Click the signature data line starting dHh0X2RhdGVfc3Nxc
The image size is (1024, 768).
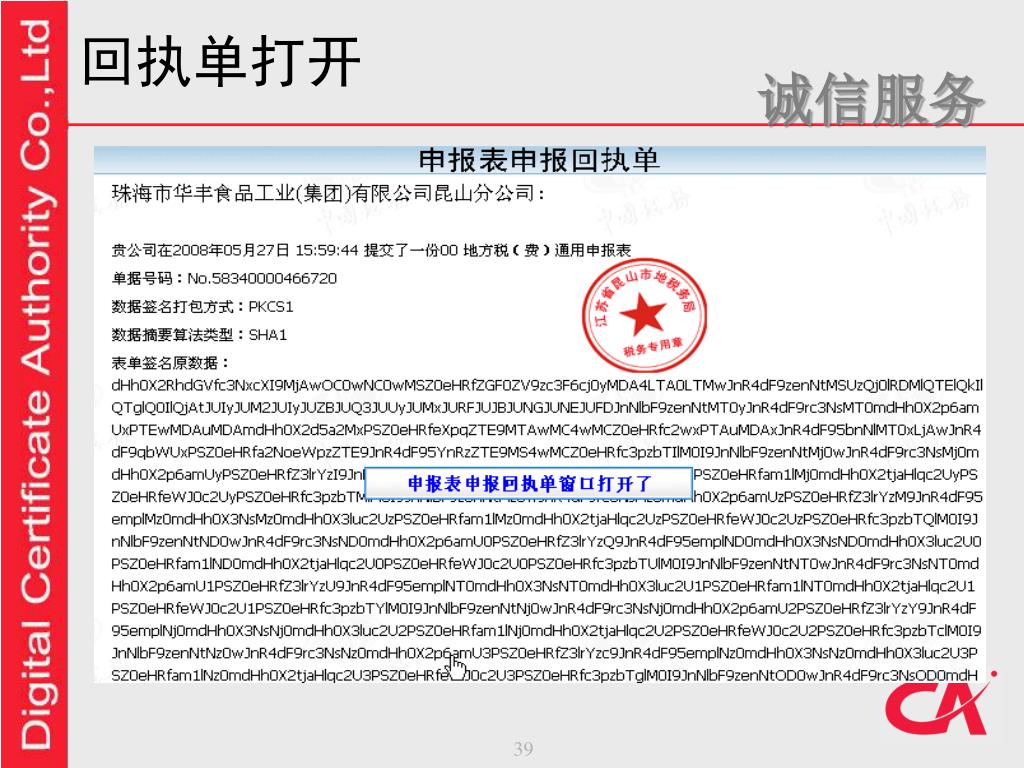547,385
